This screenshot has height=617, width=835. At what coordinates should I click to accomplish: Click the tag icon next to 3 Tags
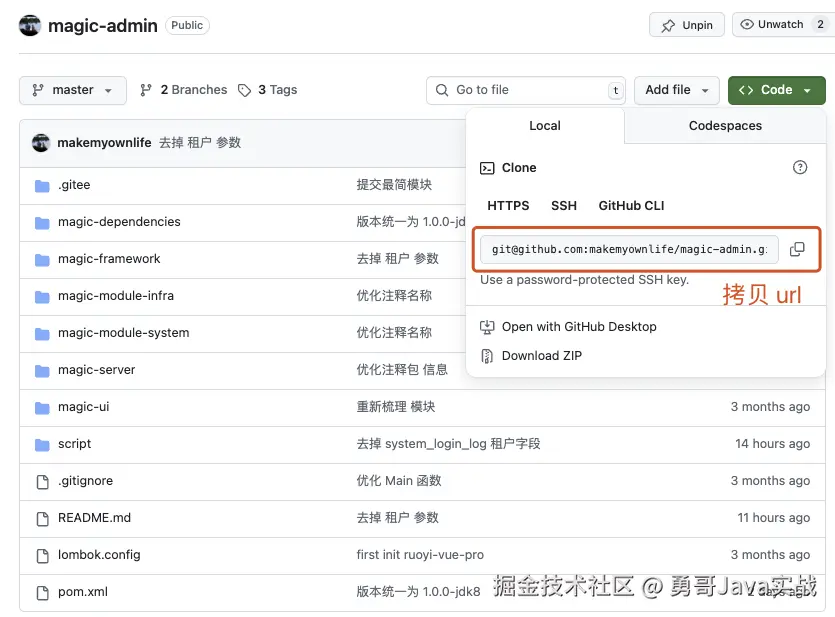[x=244, y=91]
